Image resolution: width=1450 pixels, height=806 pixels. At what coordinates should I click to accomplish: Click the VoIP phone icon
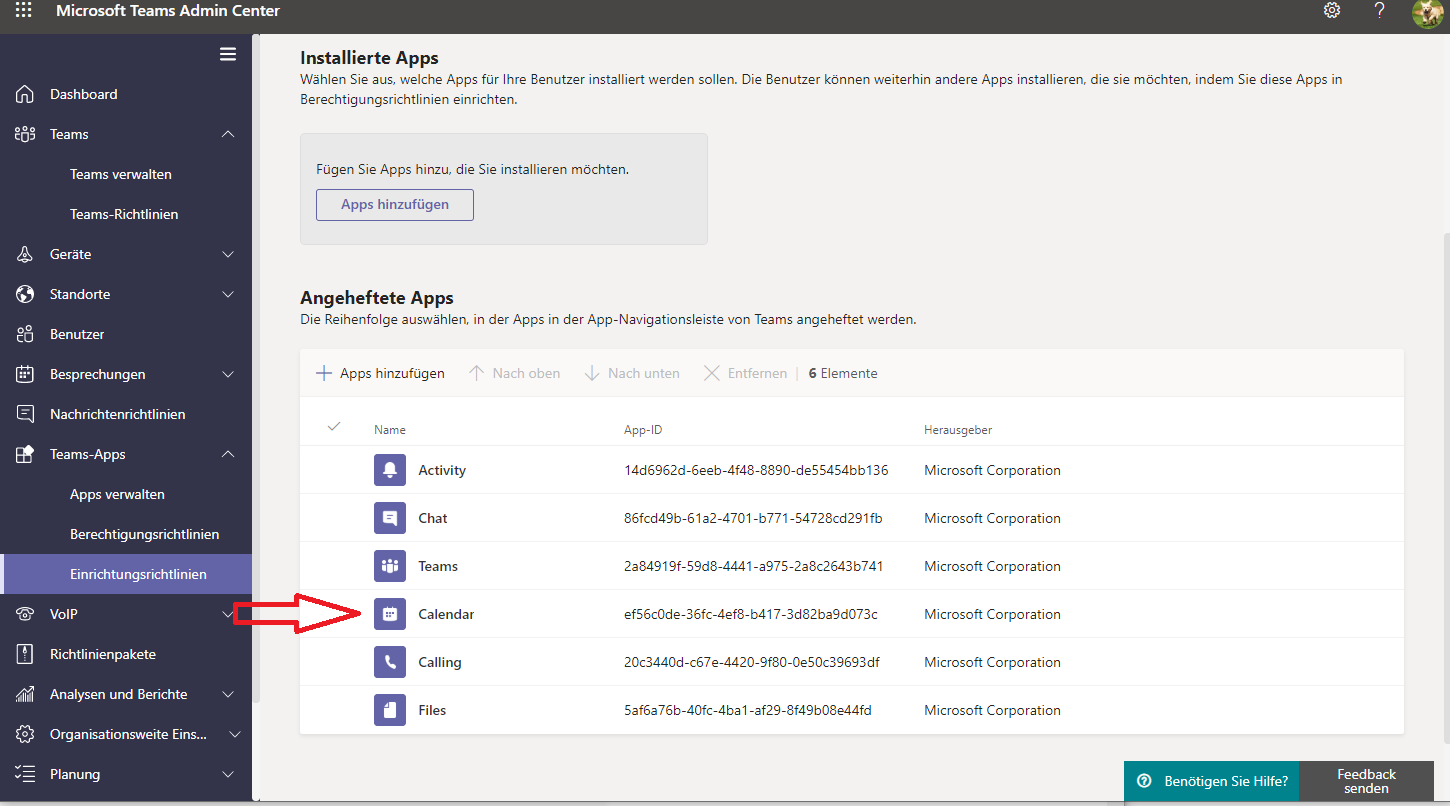26,614
